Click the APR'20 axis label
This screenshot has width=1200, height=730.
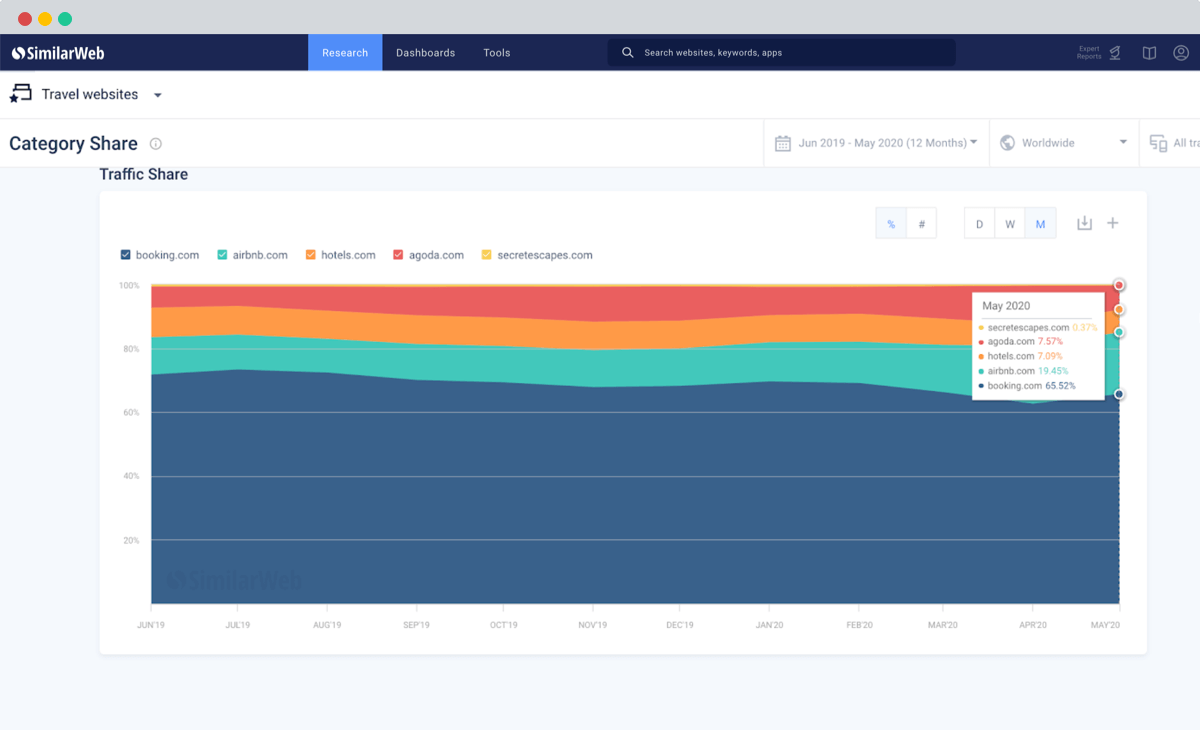[1032, 625]
